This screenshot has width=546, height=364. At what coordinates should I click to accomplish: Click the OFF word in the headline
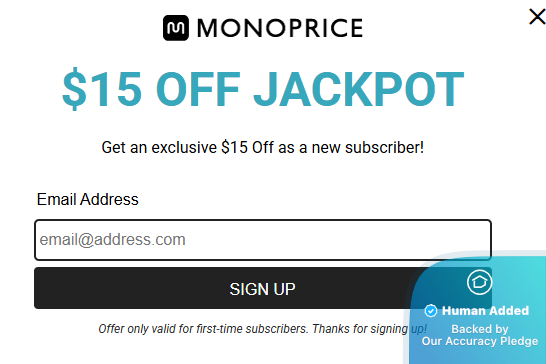198,89
